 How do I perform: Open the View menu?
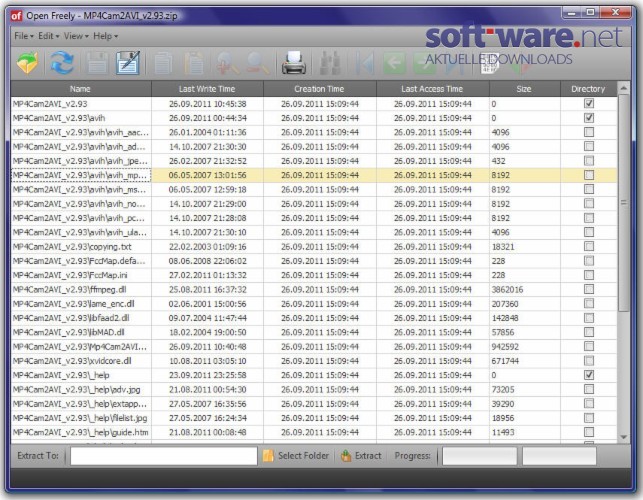(x=76, y=36)
